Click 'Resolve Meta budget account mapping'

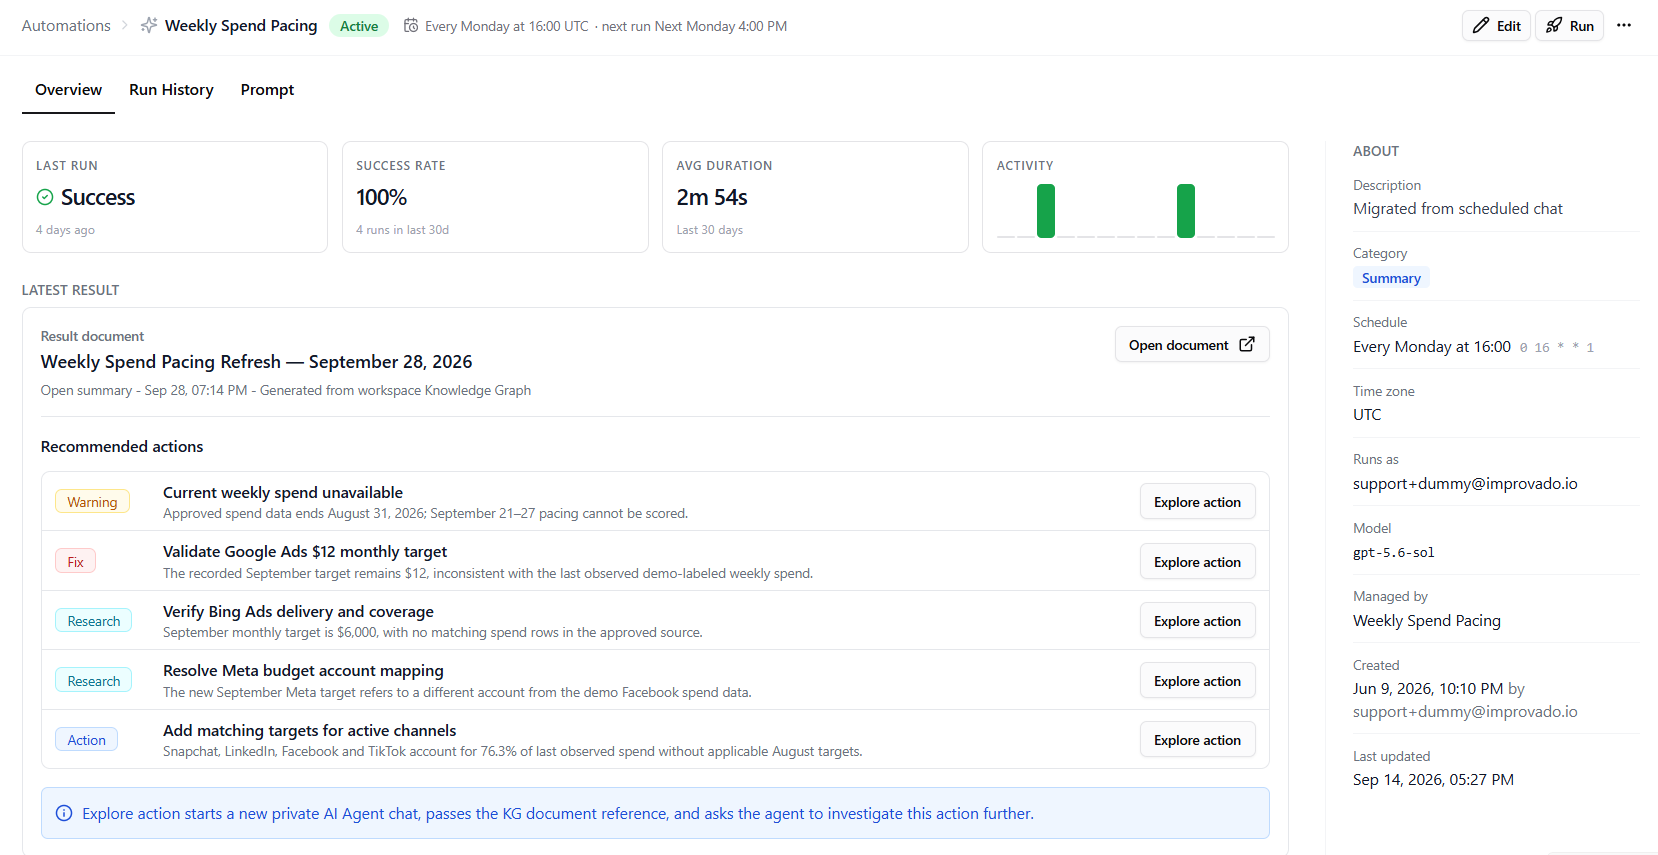[x=303, y=670]
